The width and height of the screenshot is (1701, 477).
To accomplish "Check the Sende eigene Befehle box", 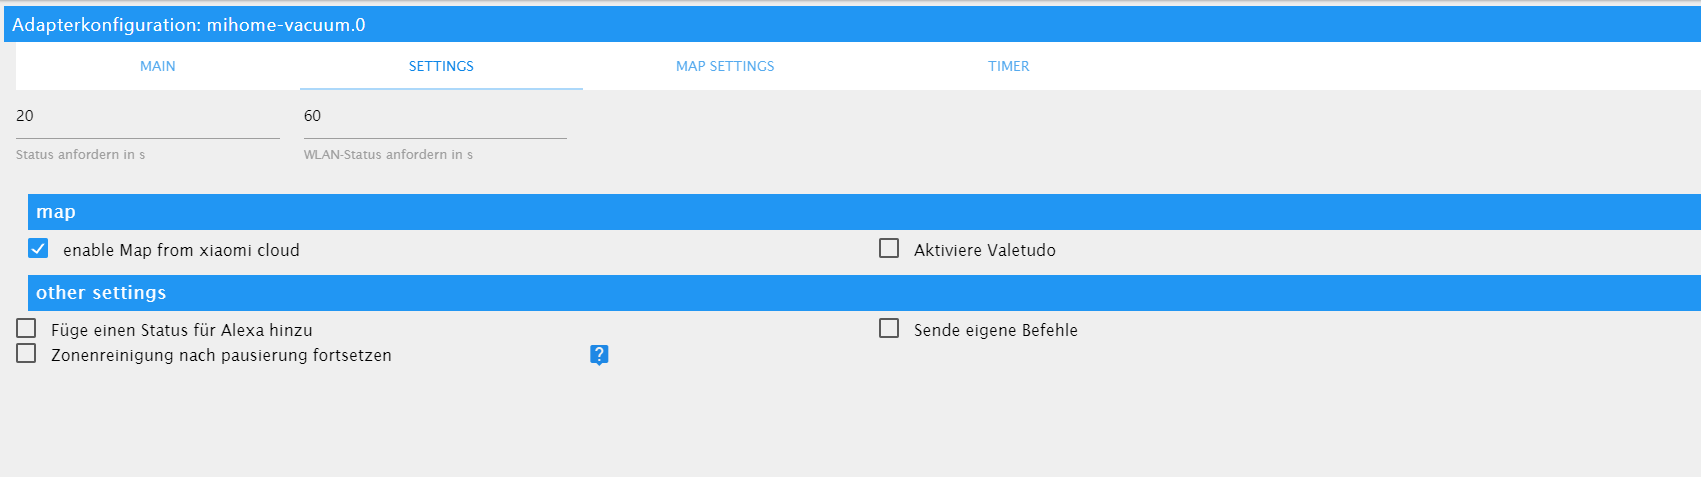I will coord(889,328).
